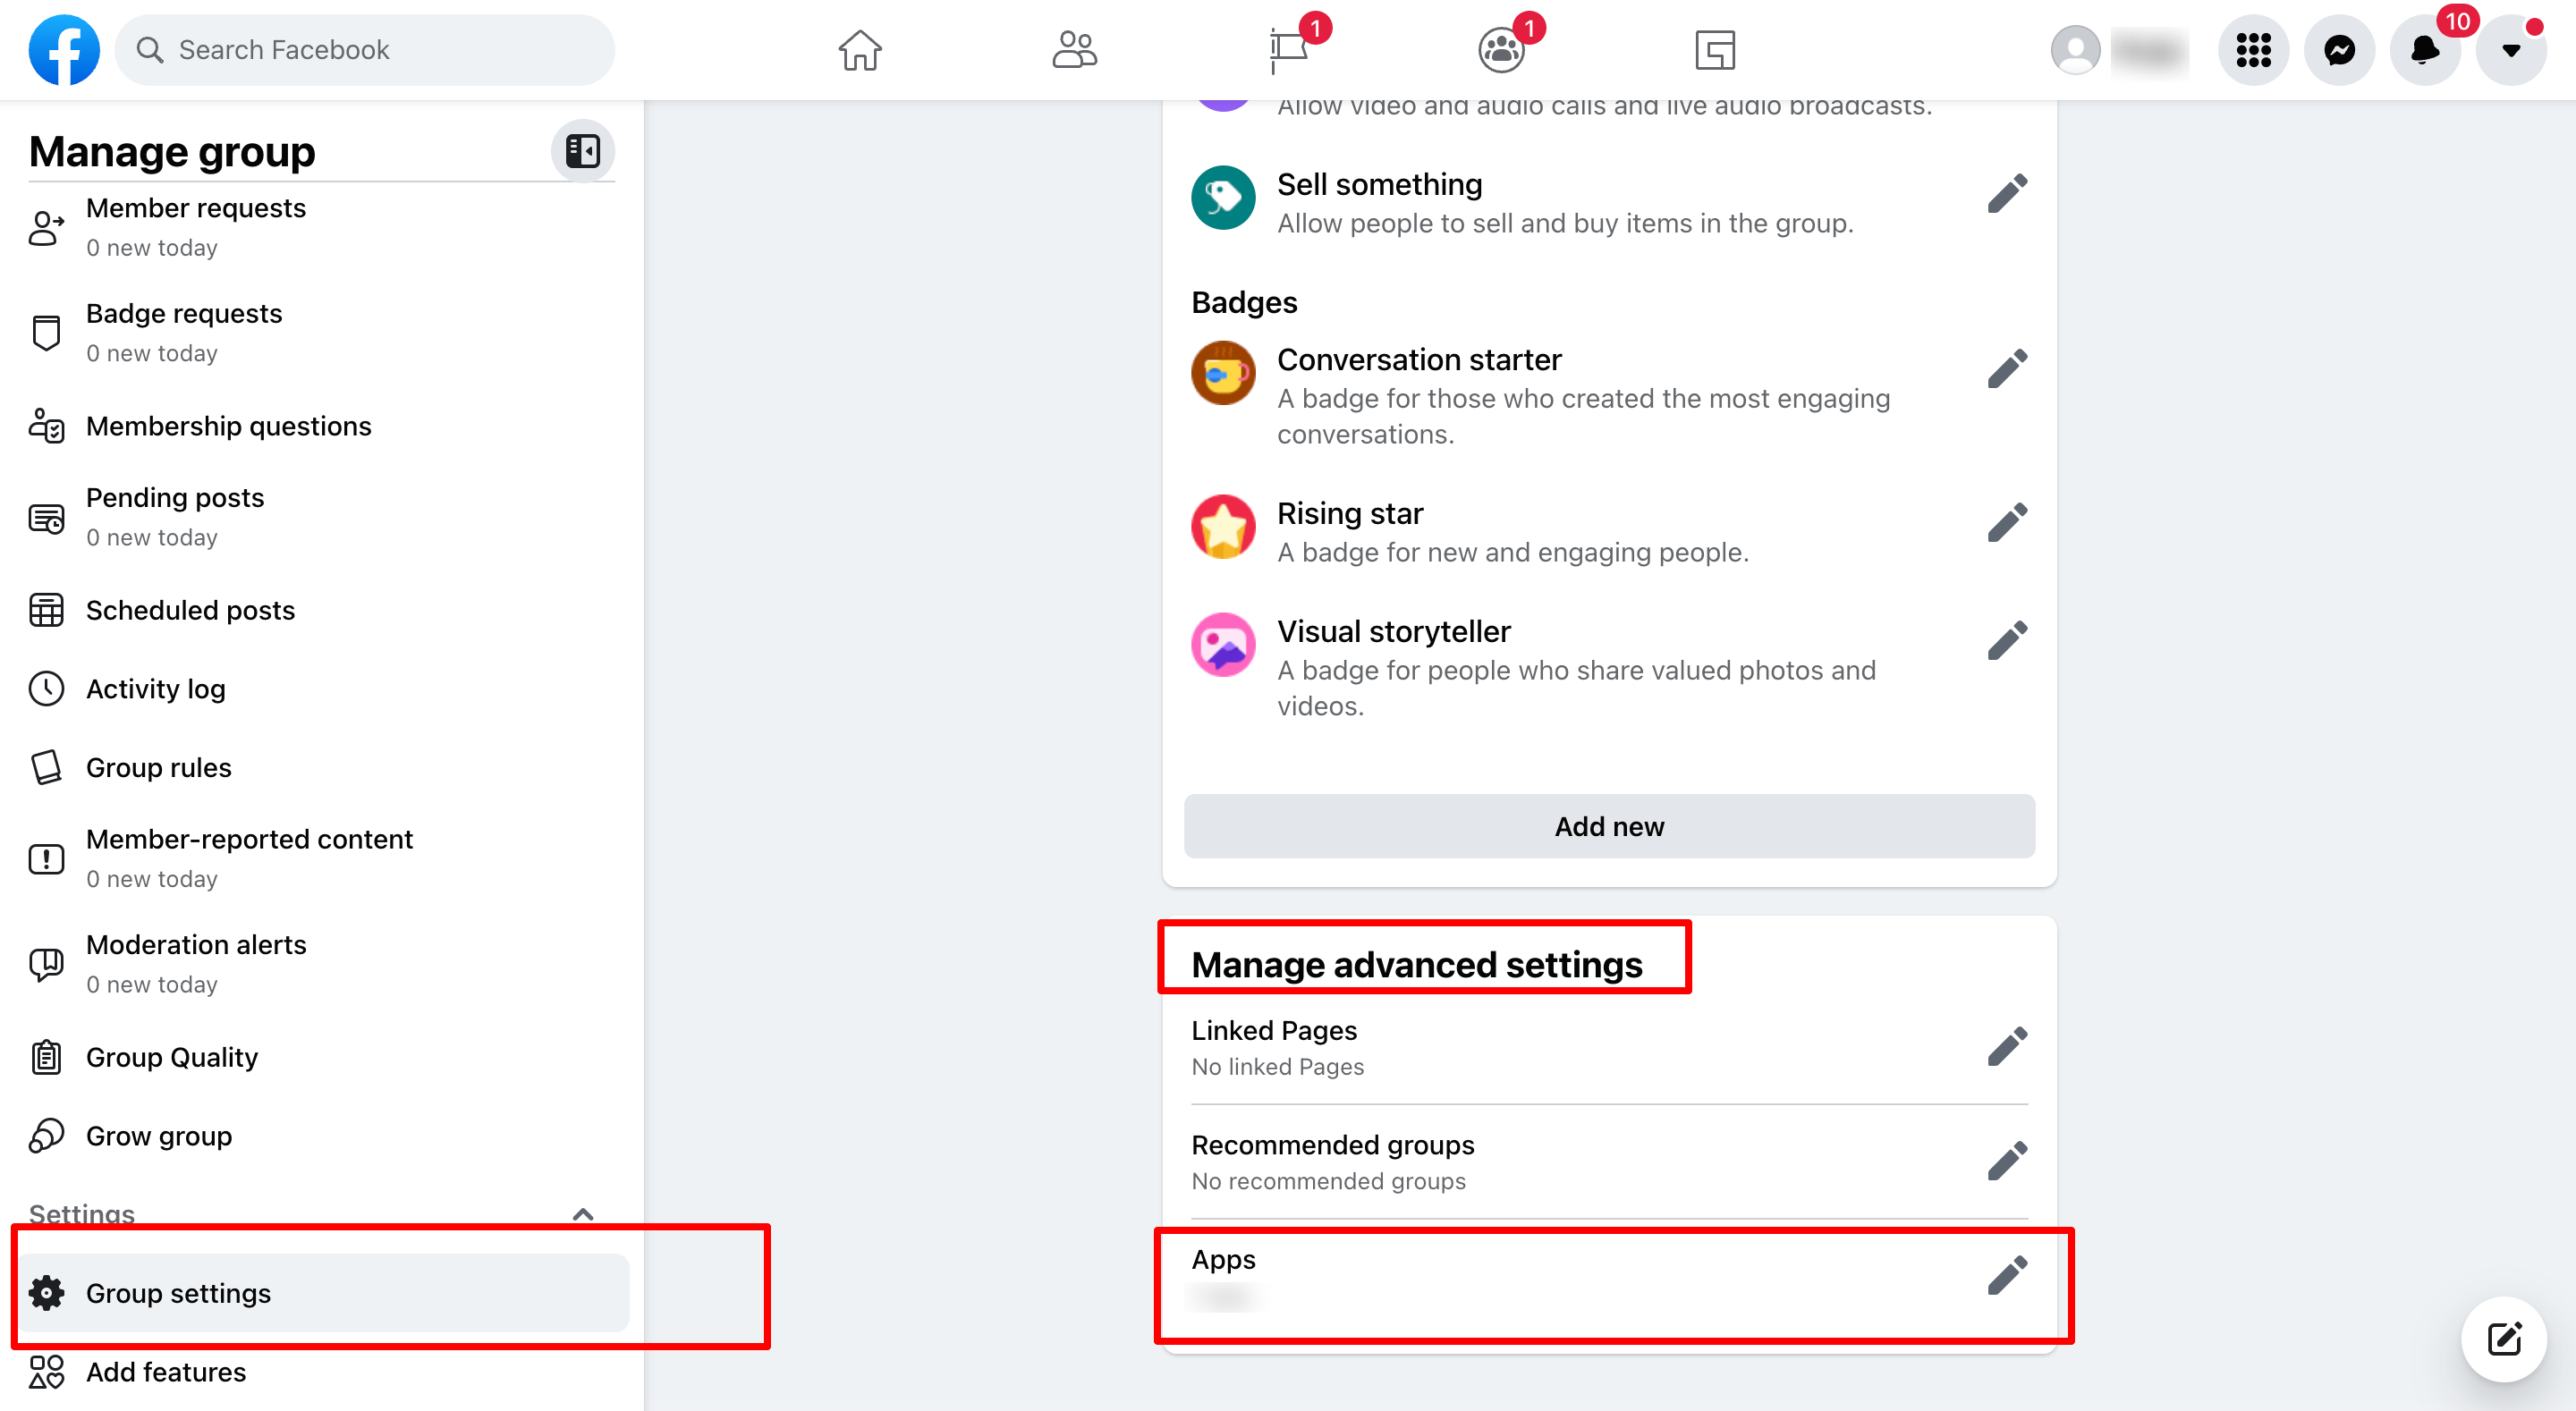This screenshot has width=2576, height=1411.
Task: Collapse the Settings section chevron
Action: (582, 1214)
